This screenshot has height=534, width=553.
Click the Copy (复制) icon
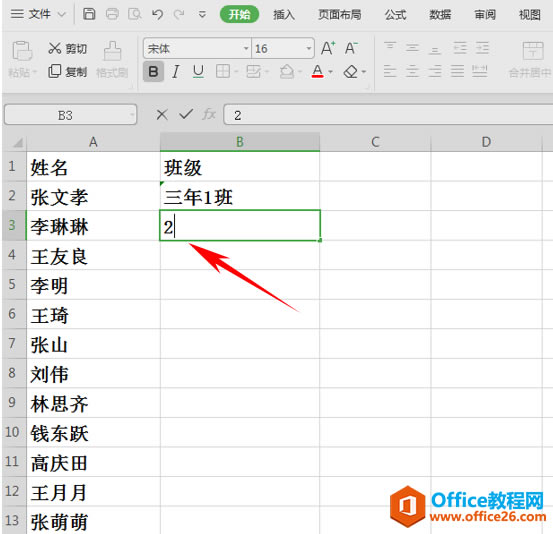[x=55, y=71]
